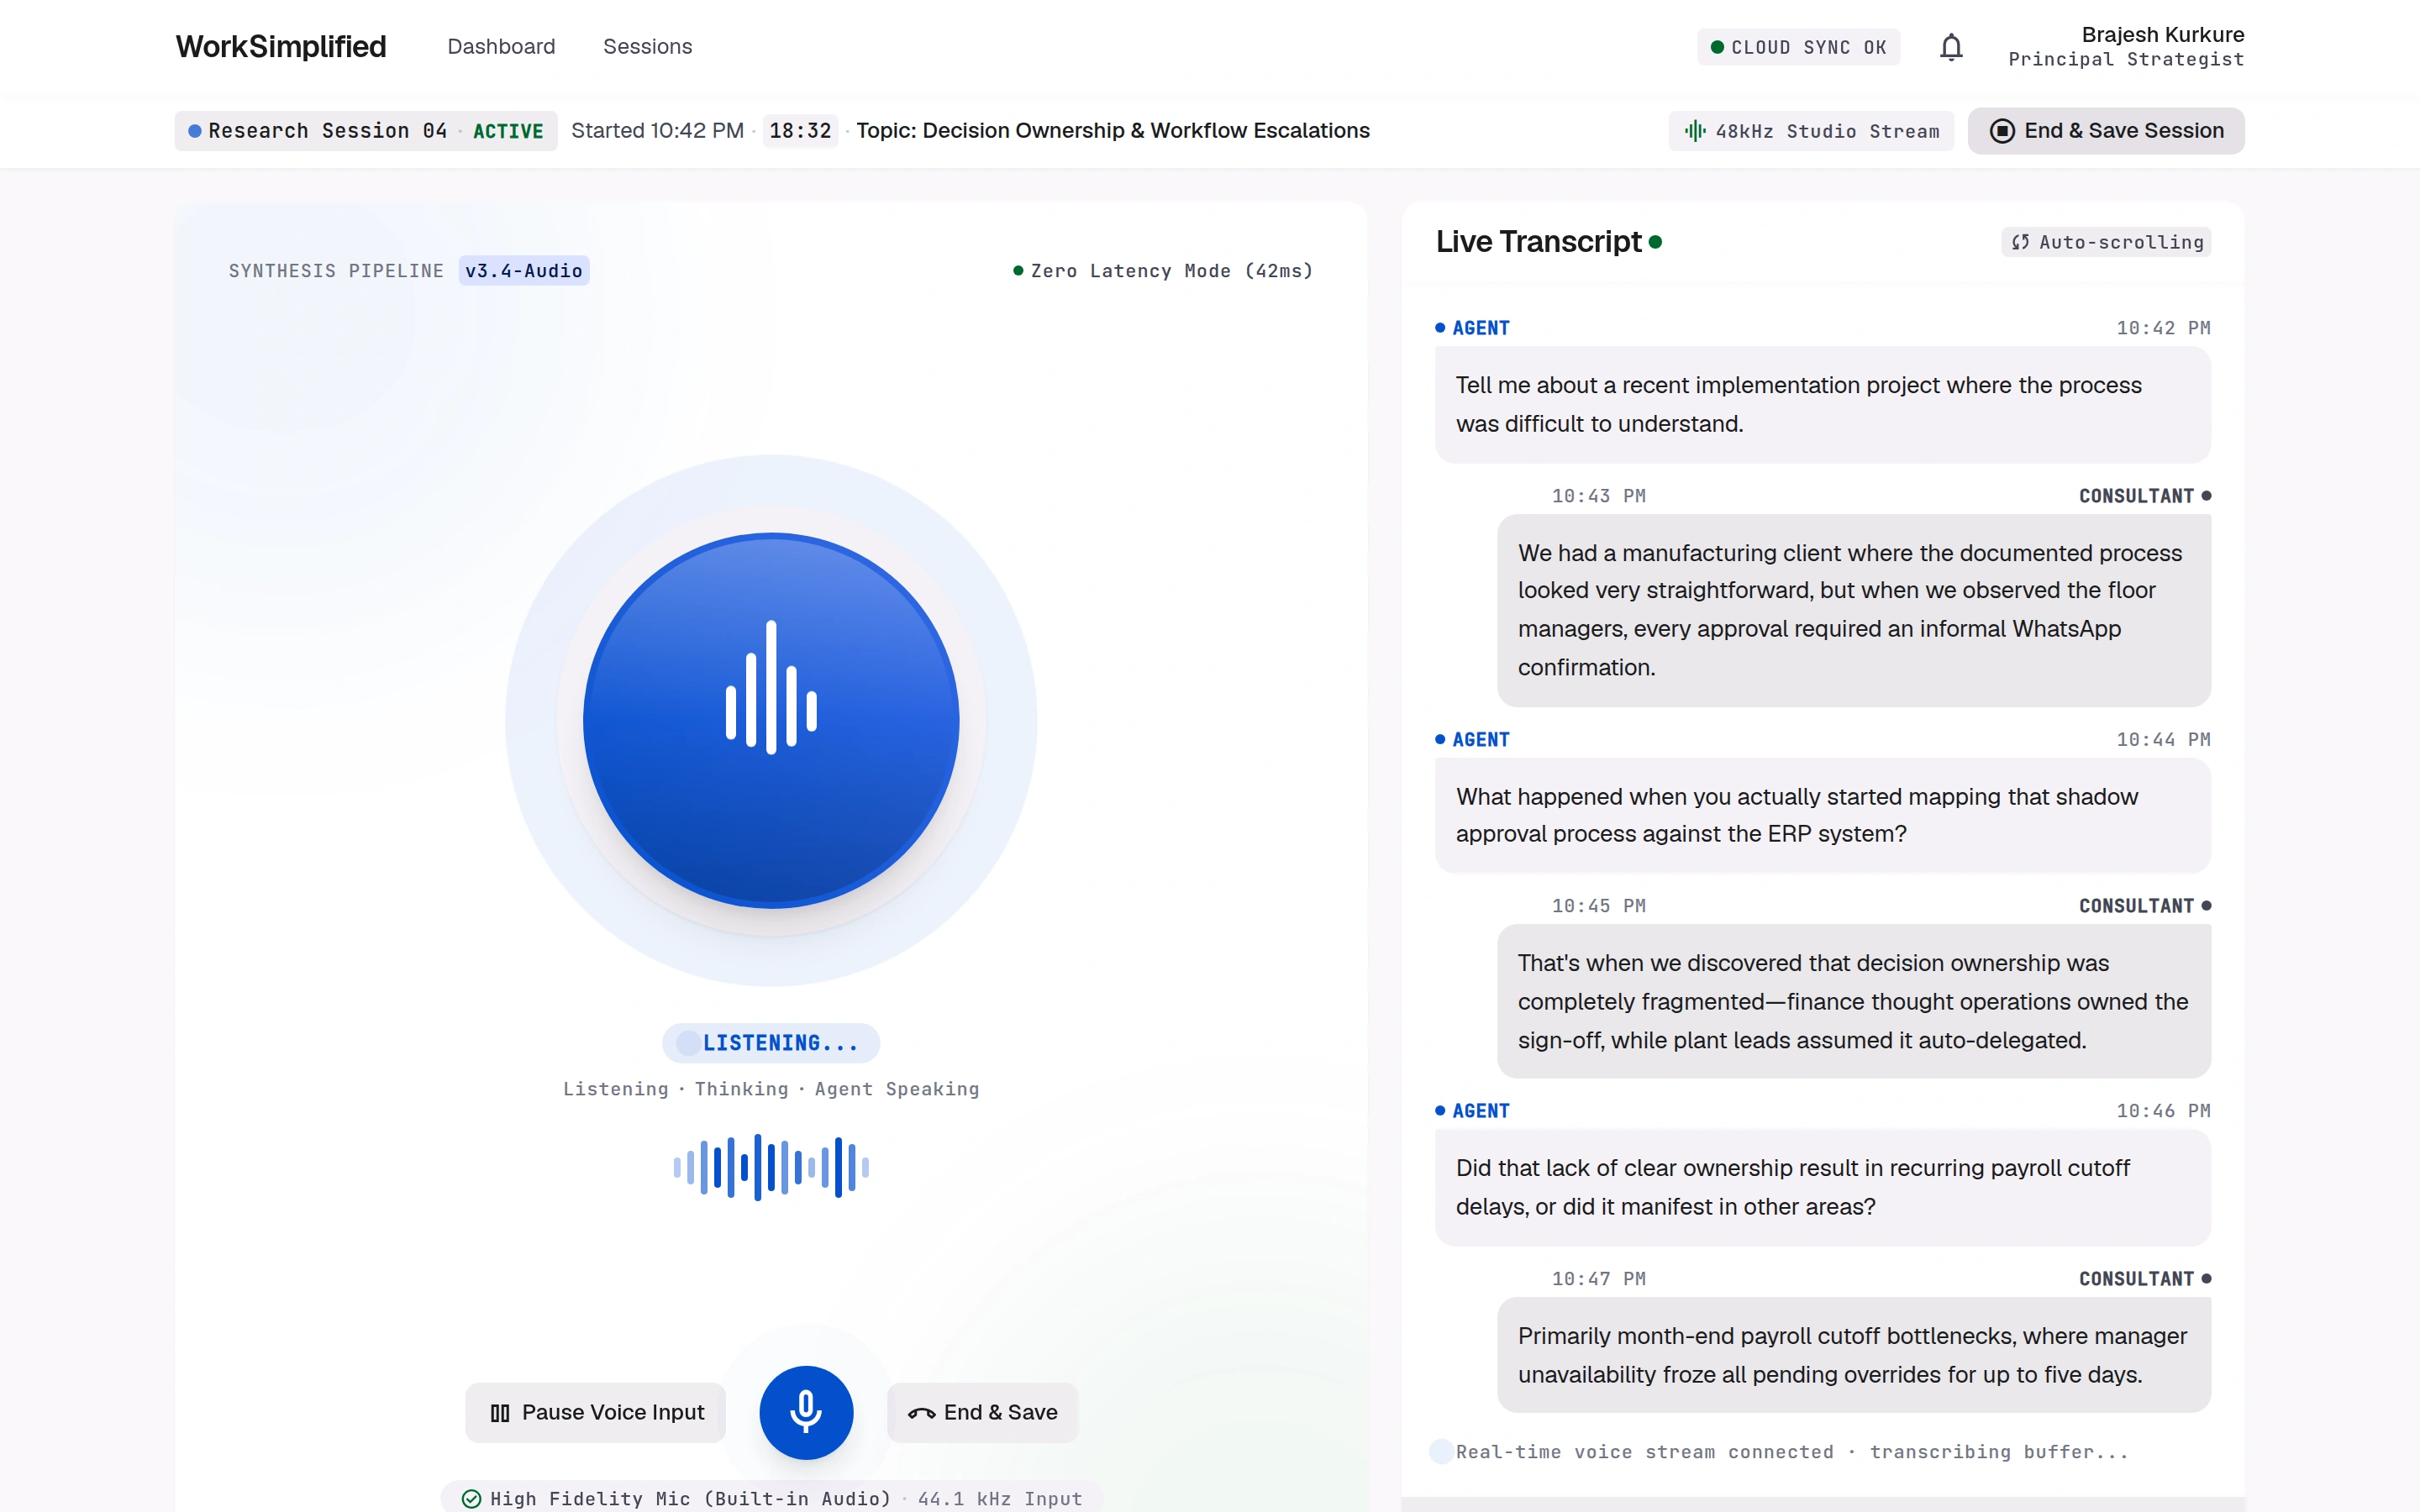This screenshot has width=2420, height=1512.
Task: Click the pause icon in Pause Voice Input
Action: click(500, 1413)
